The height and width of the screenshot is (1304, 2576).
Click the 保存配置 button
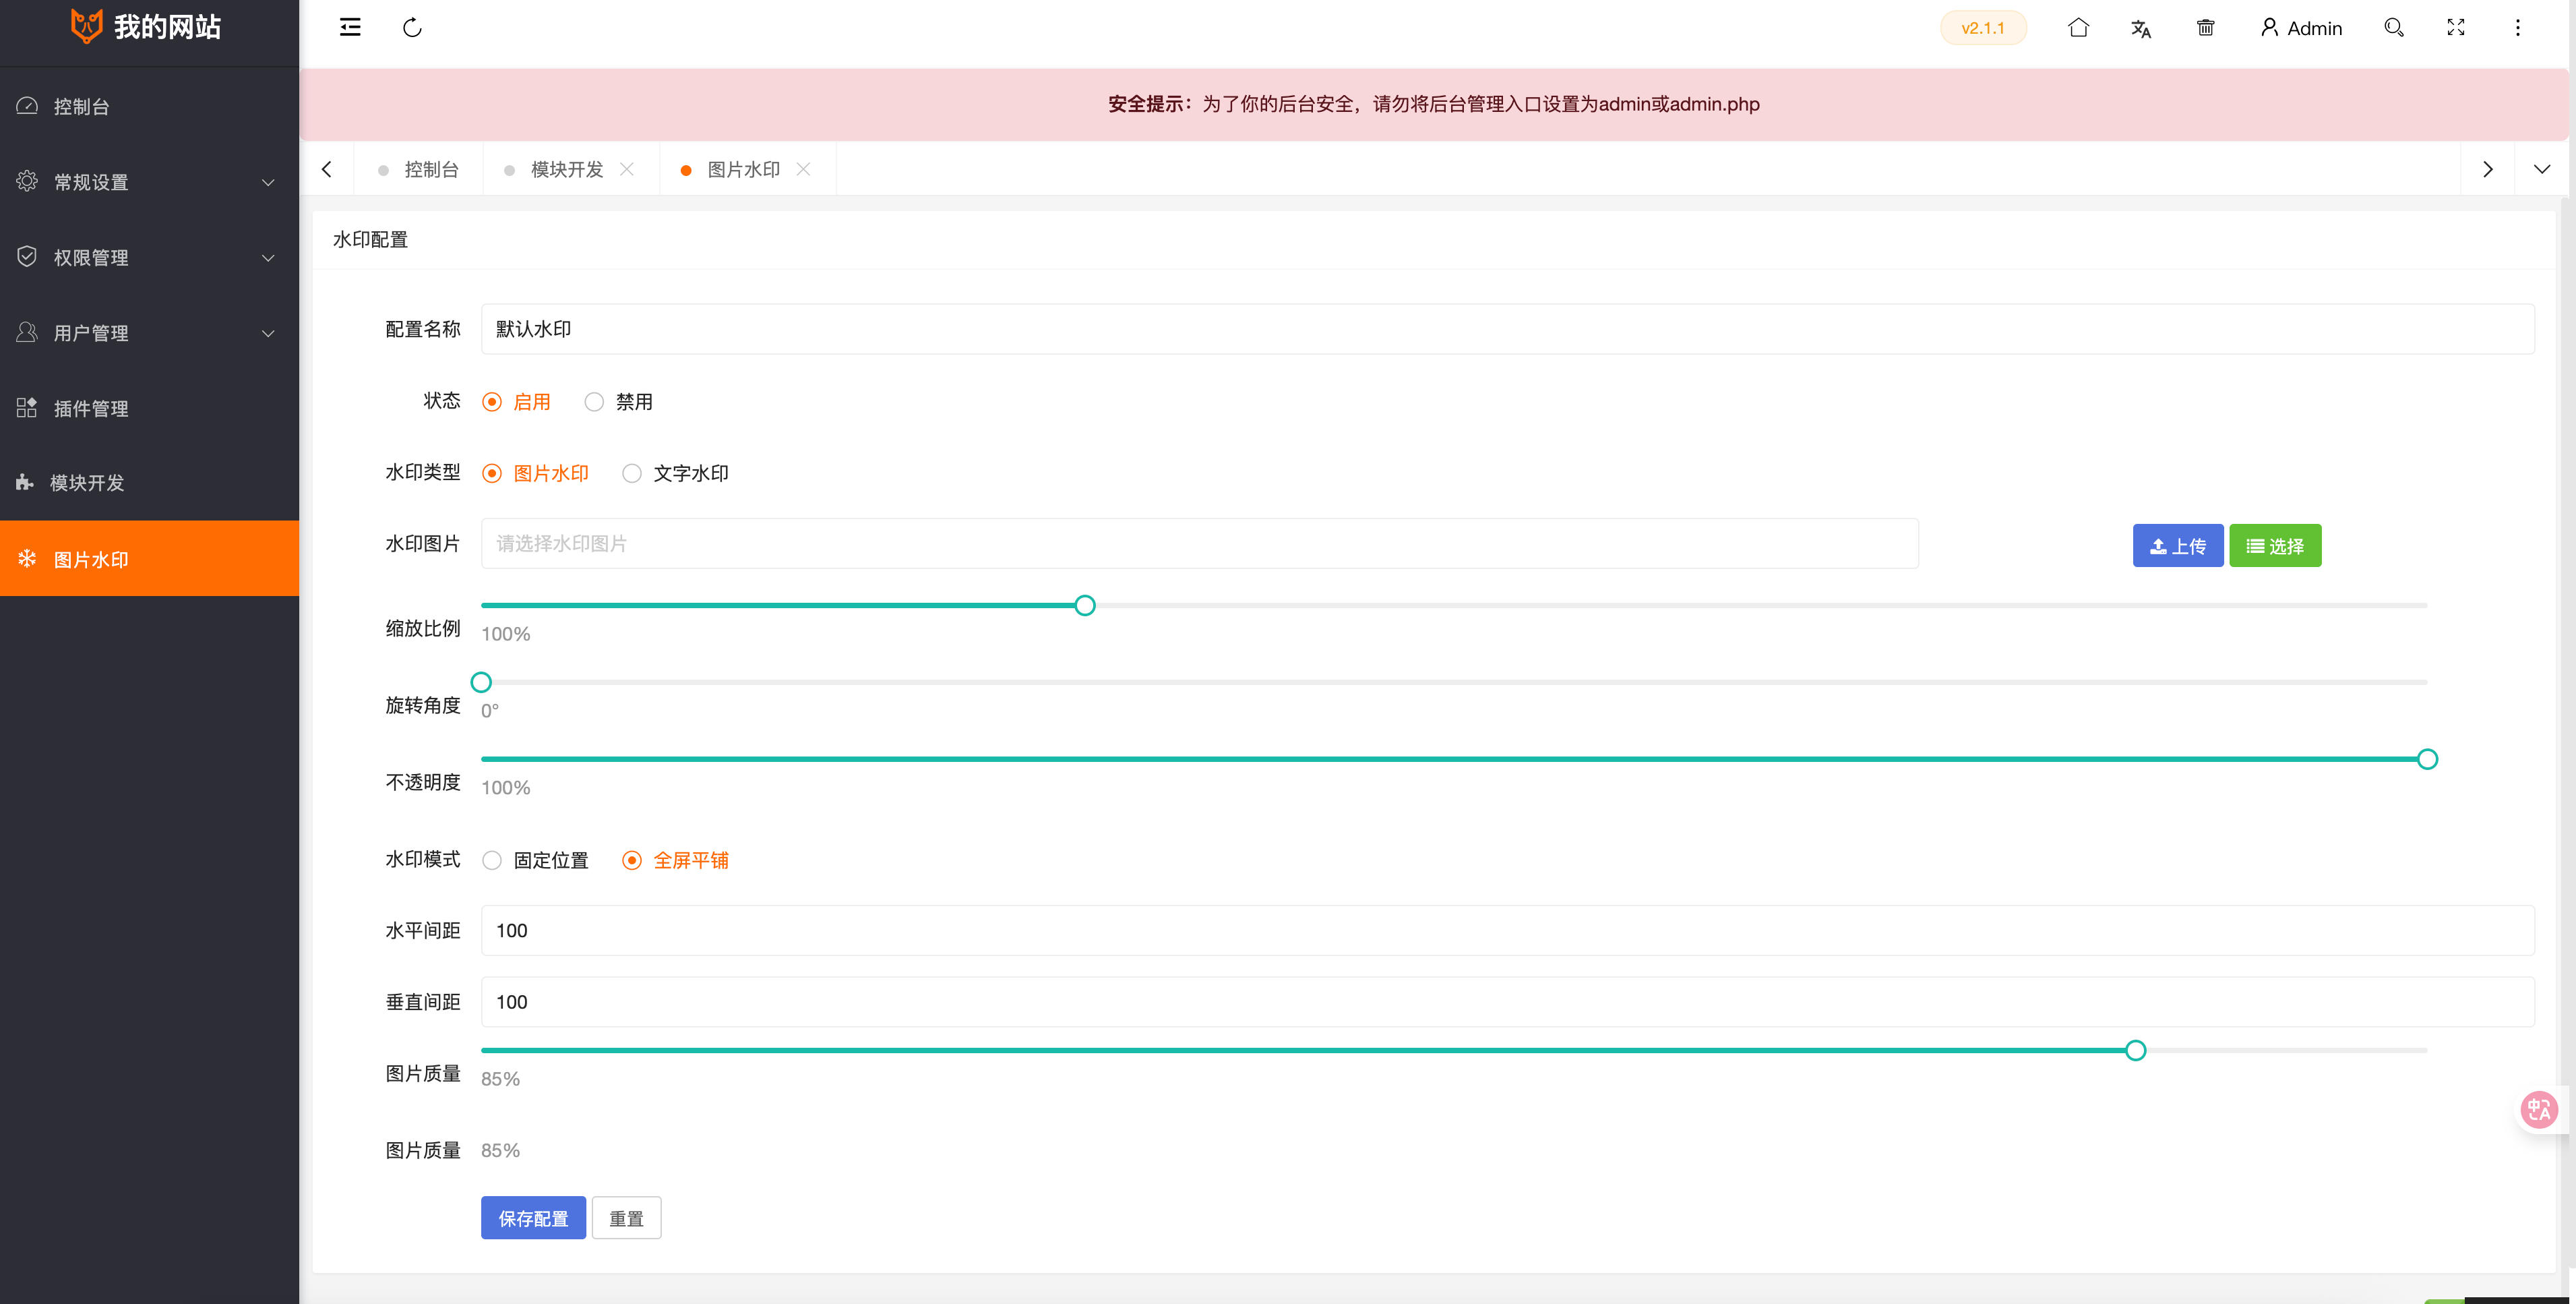533,1218
